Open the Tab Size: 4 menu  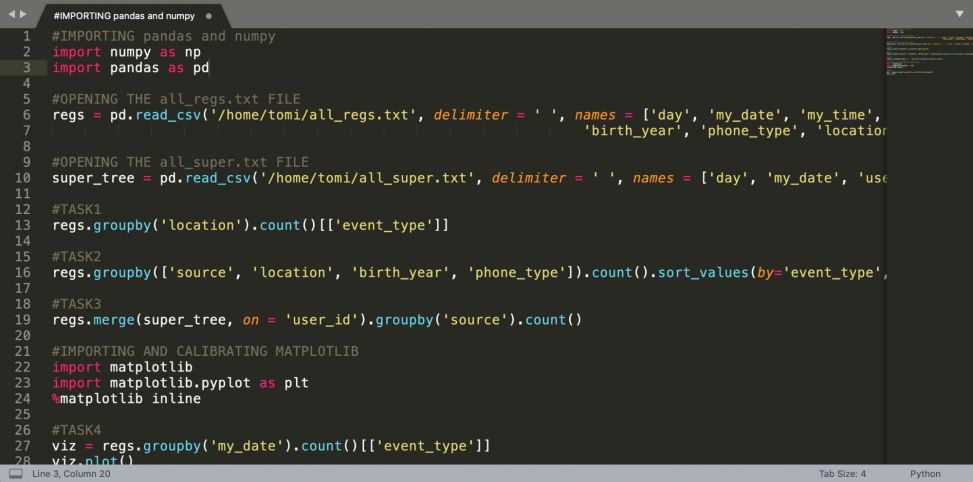coord(841,473)
